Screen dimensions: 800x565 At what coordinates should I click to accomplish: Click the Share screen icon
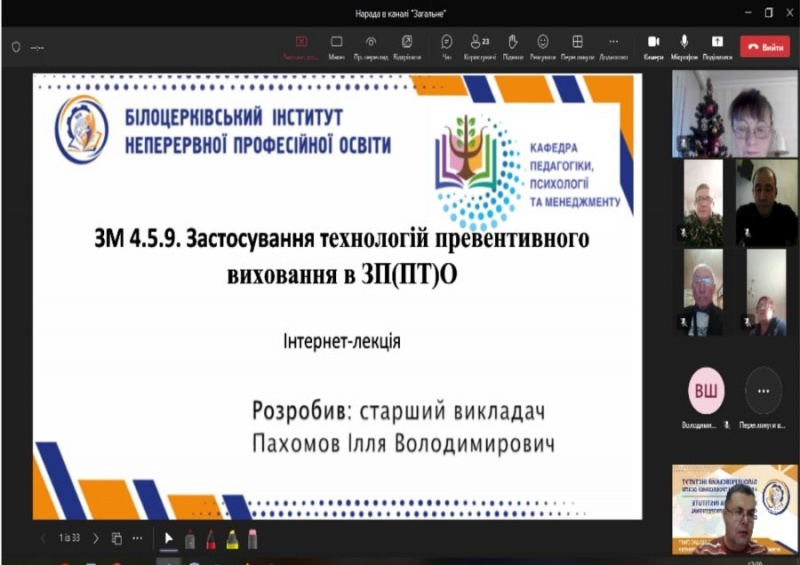click(717, 42)
